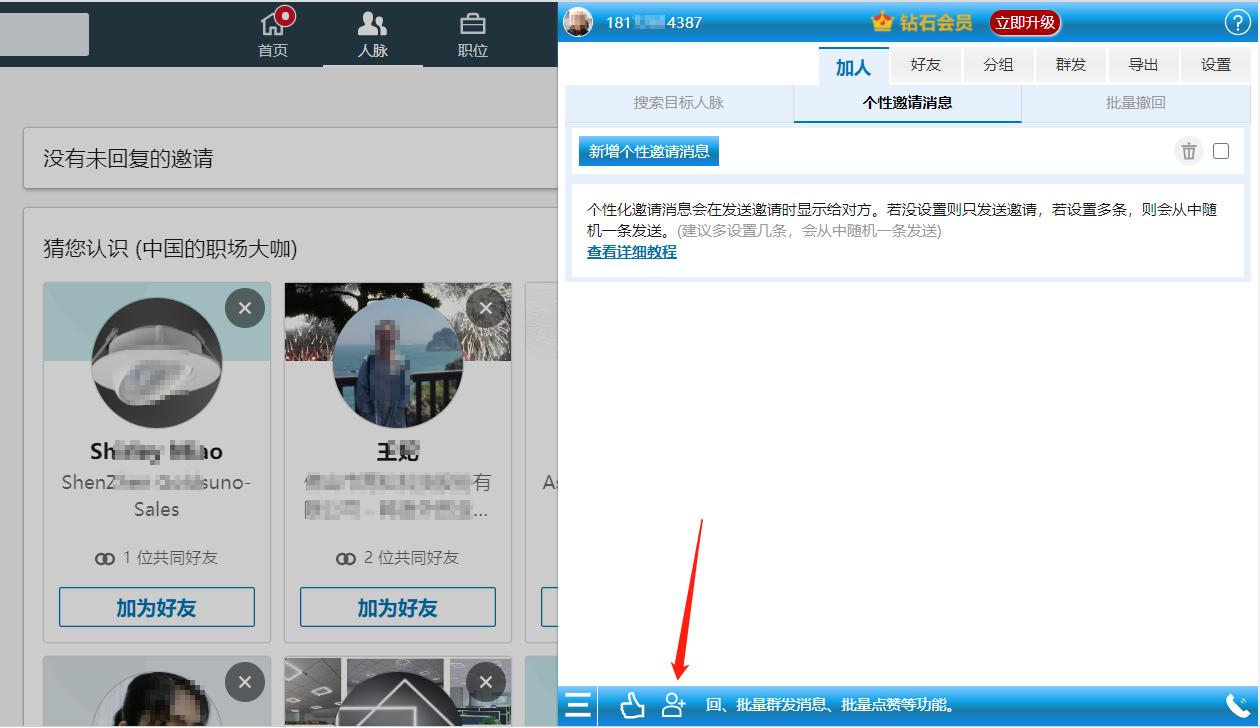The width and height of the screenshot is (1260, 728).
Task: Click 加为好友 button for 王妮
Action: click(397, 607)
